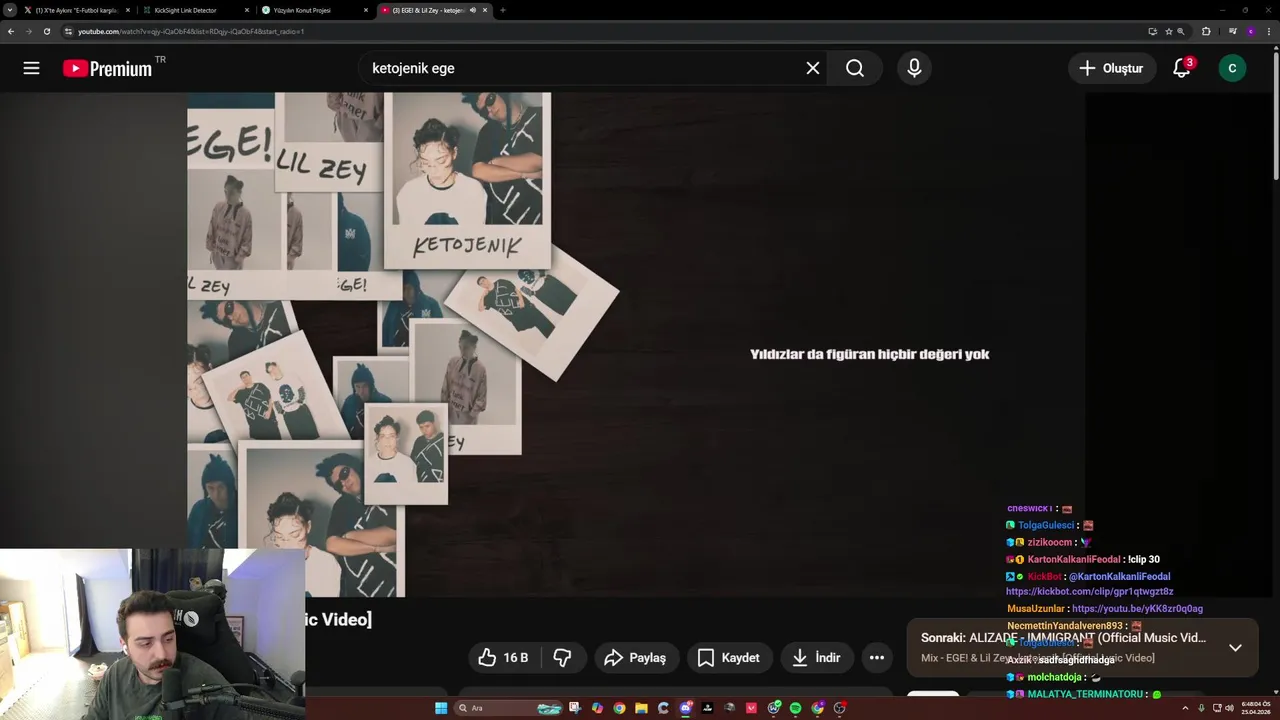
Task: Mute the tab via its speaker icon
Action: [472, 10]
